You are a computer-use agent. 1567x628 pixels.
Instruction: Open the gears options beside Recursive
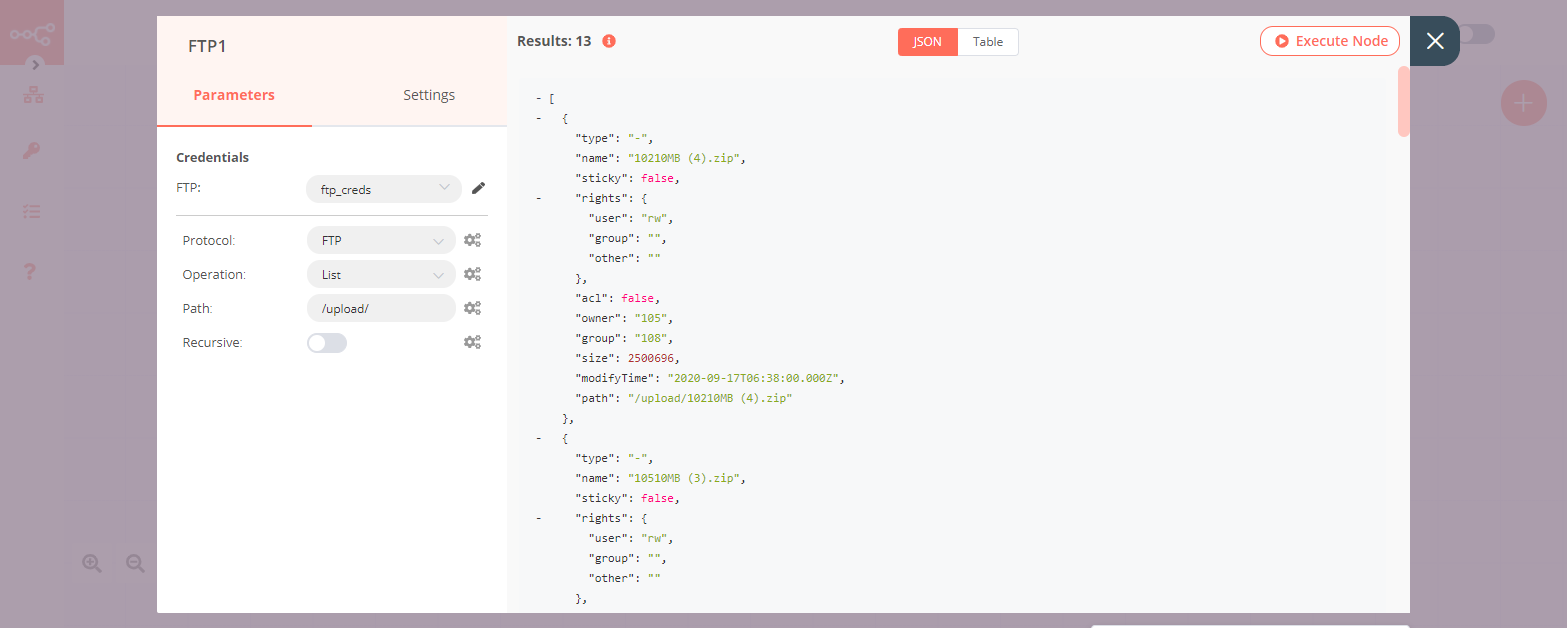(x=472, y=342)
